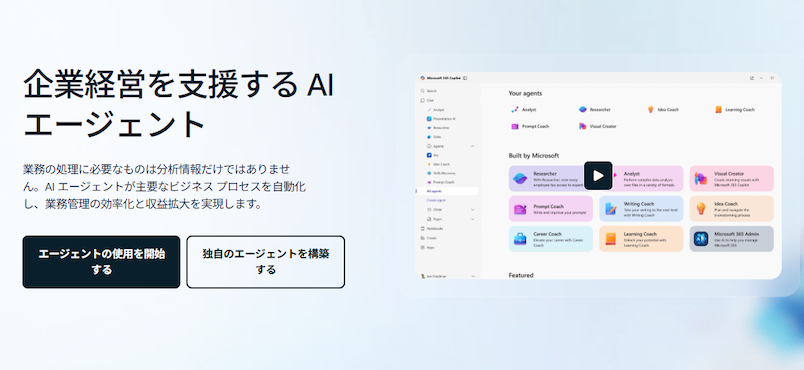Viewport: 804px width, 370px height.
Task: Open Apps in the sidebar
Action: coord(428,247)
